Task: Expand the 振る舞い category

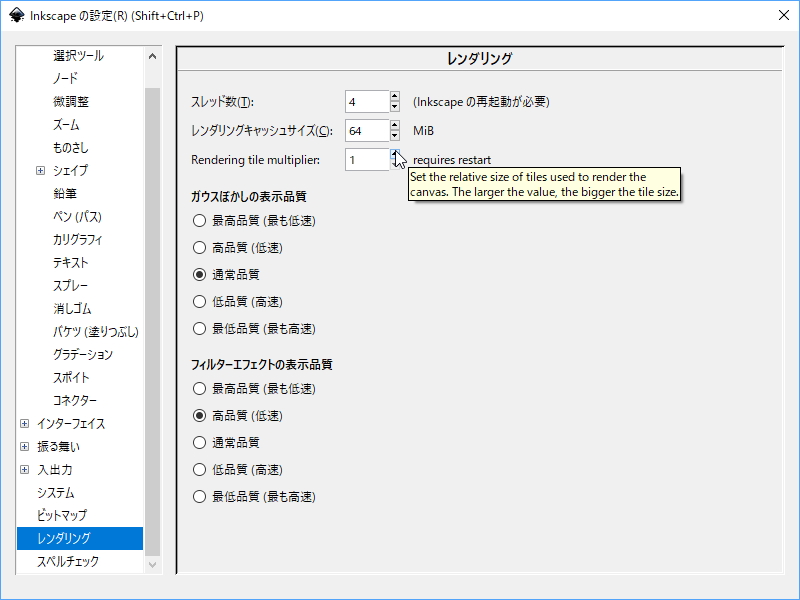Action: (24, 446)
